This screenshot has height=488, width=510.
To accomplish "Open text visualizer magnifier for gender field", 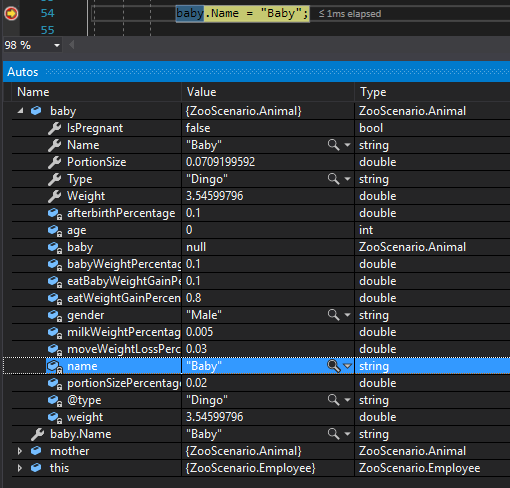I will pos(334,315).
